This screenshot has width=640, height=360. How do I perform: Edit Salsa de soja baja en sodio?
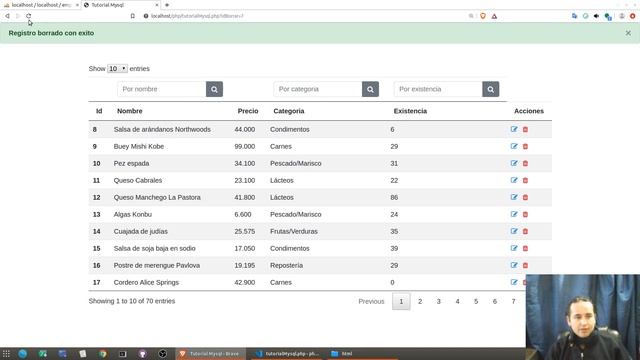(514, 248)
